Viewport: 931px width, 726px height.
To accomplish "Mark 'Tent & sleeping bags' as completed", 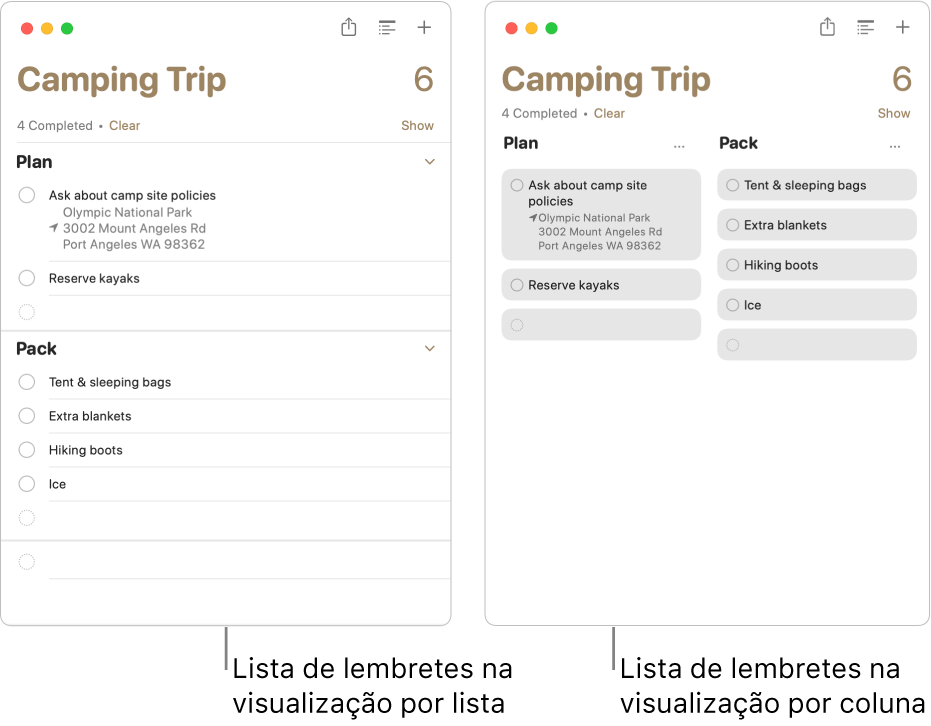I will tap(27, 382).
